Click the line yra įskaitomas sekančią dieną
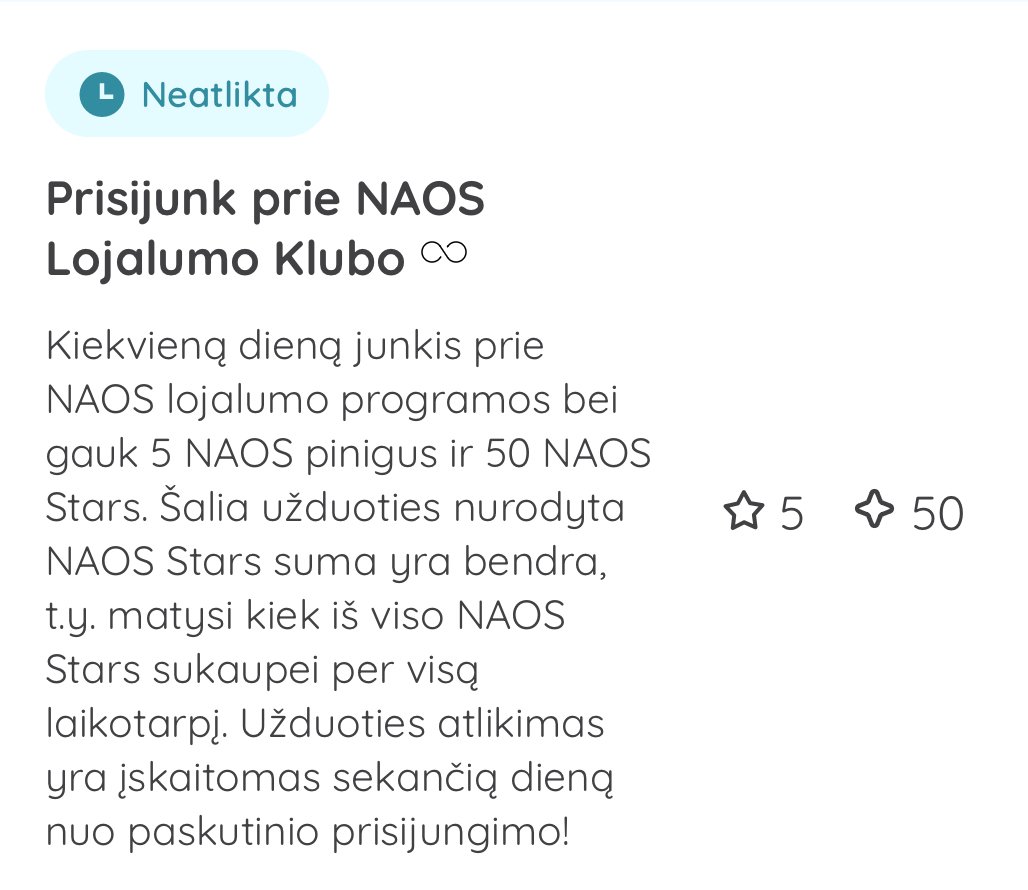The image size is (1028, 890). pos(330,779)
